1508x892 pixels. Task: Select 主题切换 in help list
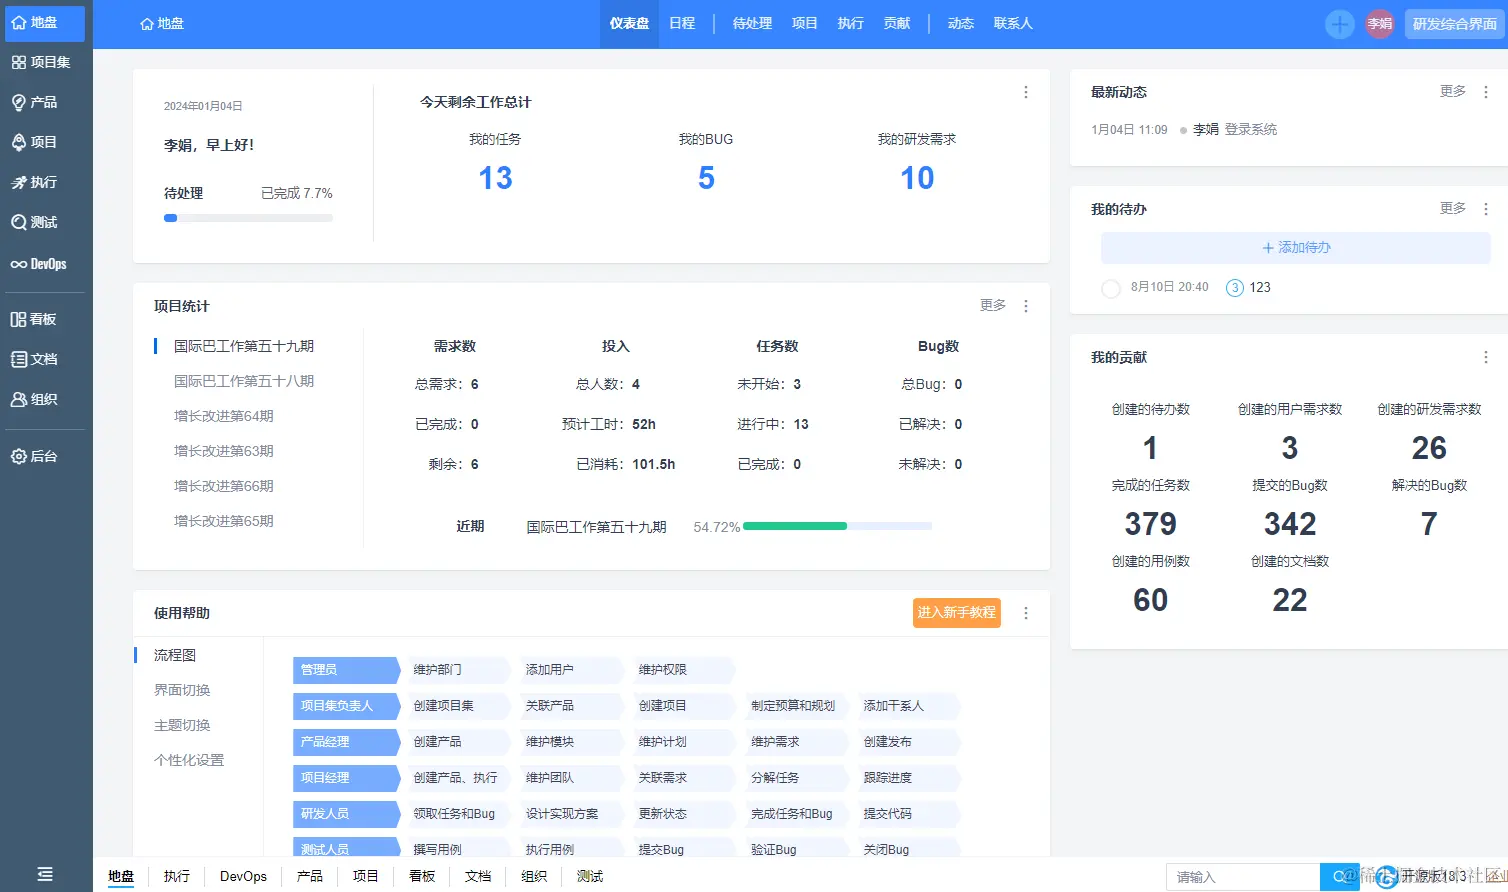(182, 725)
